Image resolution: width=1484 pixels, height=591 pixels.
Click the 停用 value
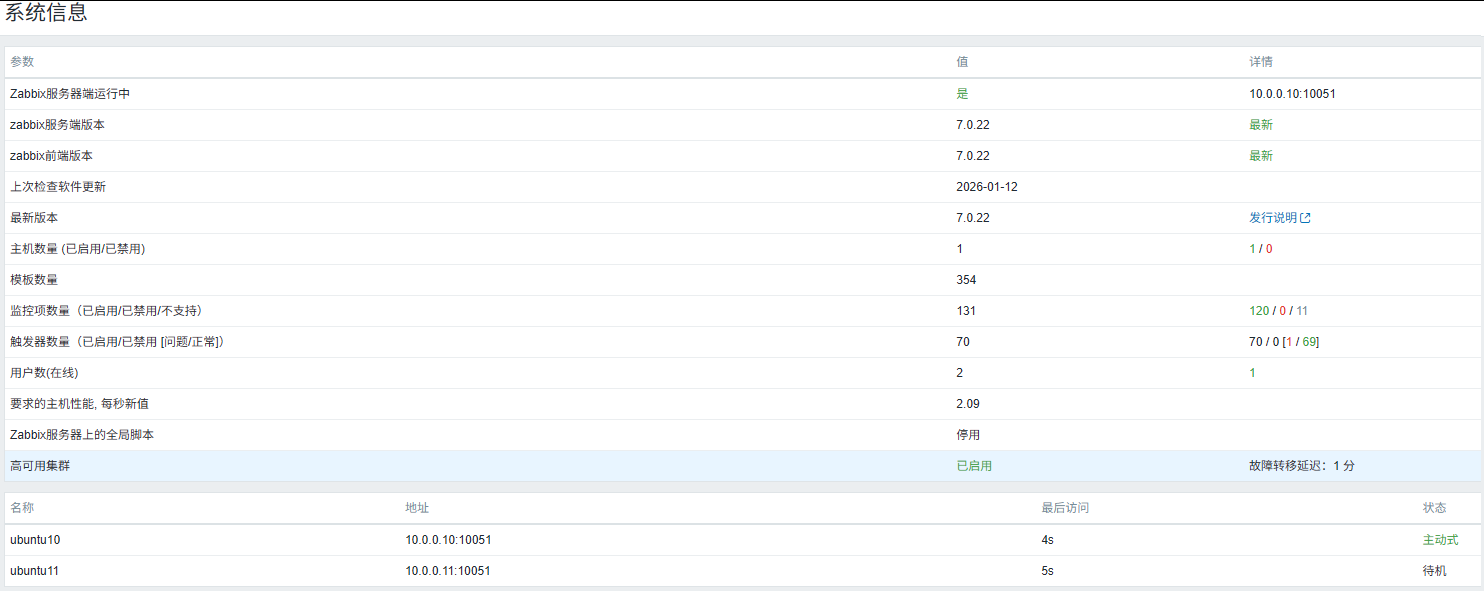pyautogui.click(x=968, y=435)
